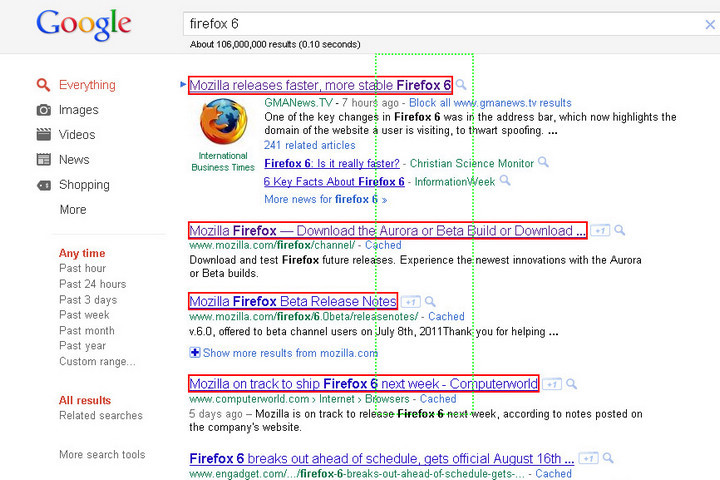Select the Everything search category

tap(87, 85)
